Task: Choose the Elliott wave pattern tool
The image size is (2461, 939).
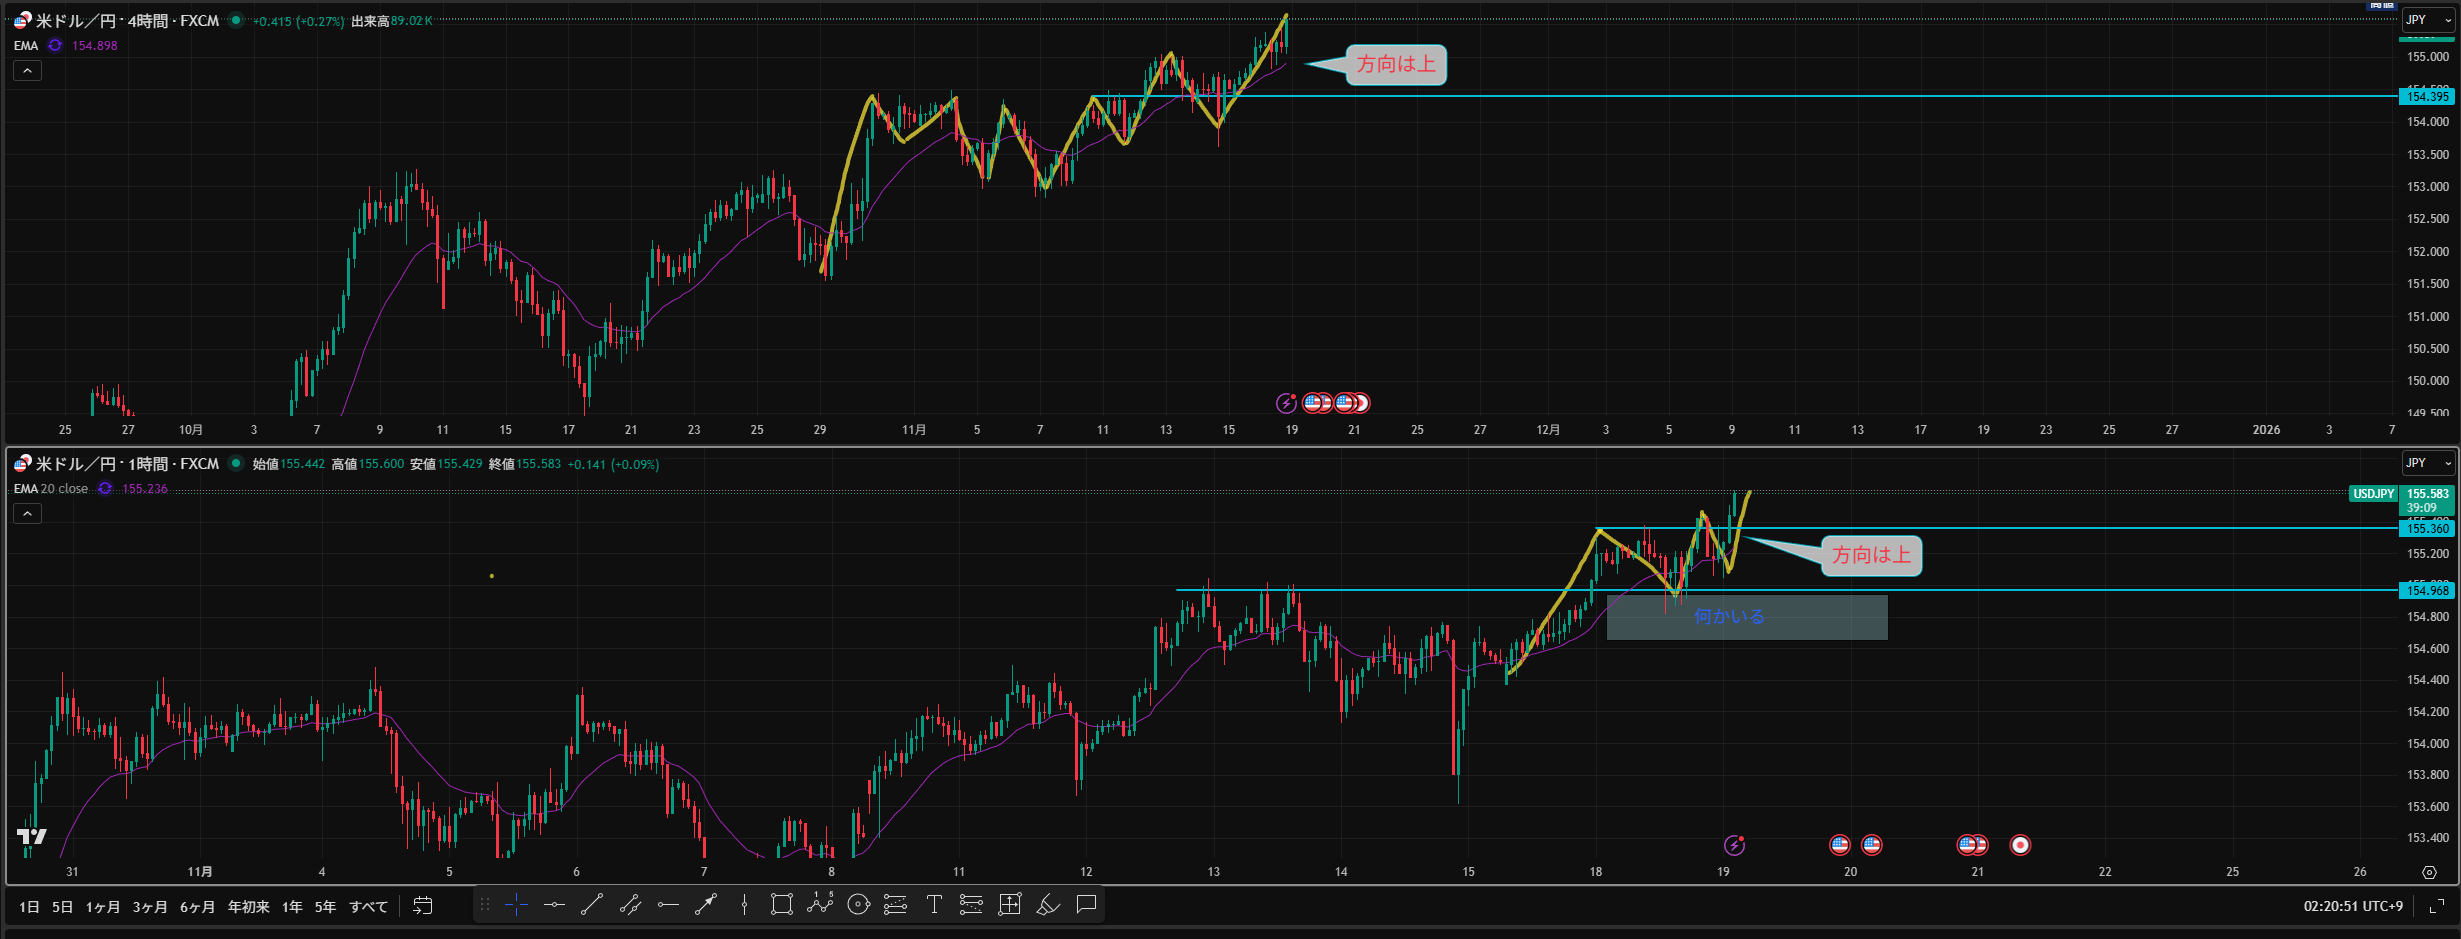Action: [x=820, y=905]
